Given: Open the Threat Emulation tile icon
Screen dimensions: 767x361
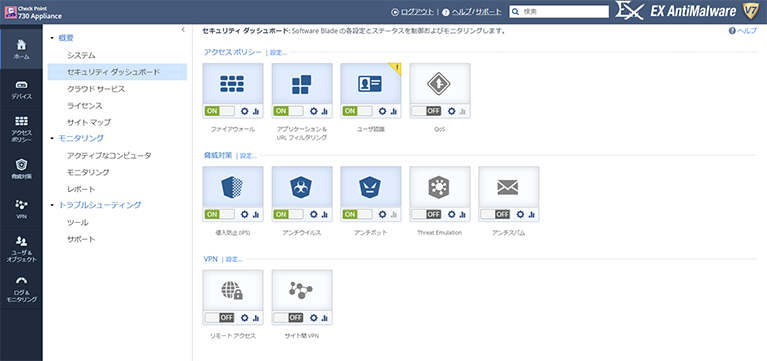Looking at the screenshot, I should pos(439,187).
